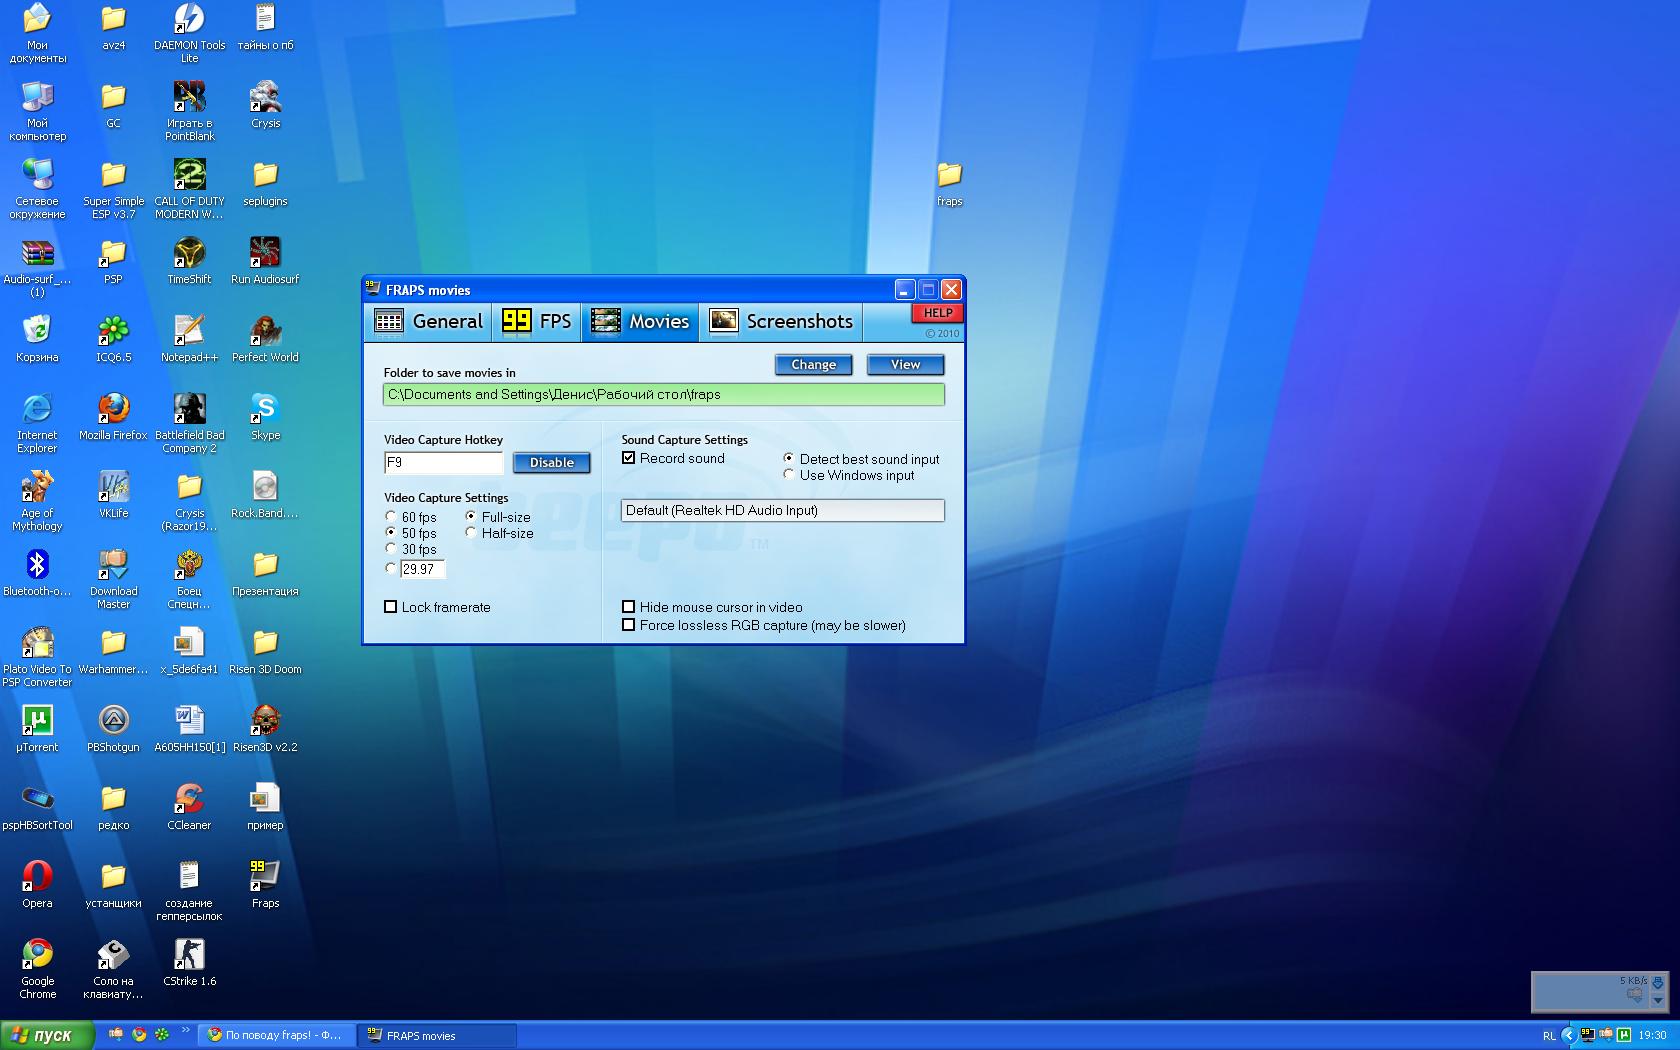
Task: Toggle the Record sound checkbox
Action: pyautogui.click(x=629, y=458)
